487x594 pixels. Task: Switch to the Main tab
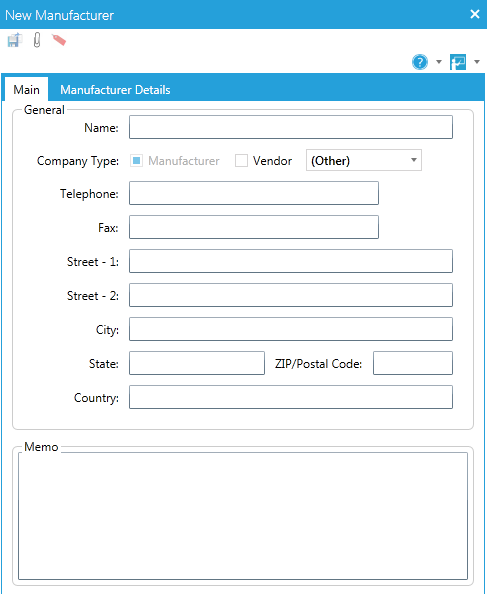[x=27, y=90]
